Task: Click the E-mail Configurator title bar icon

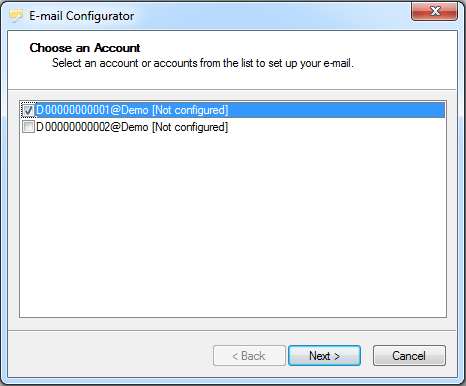Action: coord(16,16)
